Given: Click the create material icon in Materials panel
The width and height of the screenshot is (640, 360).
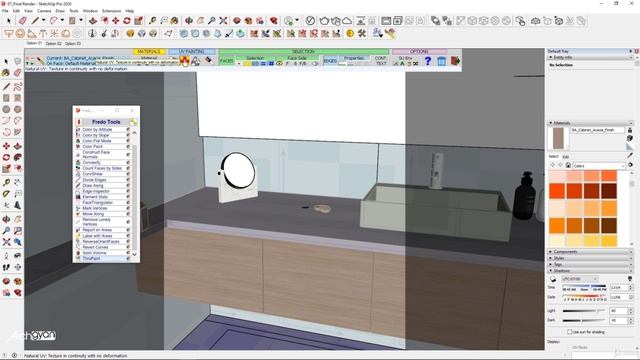Looking at the screenshot, I should (630, 138).
